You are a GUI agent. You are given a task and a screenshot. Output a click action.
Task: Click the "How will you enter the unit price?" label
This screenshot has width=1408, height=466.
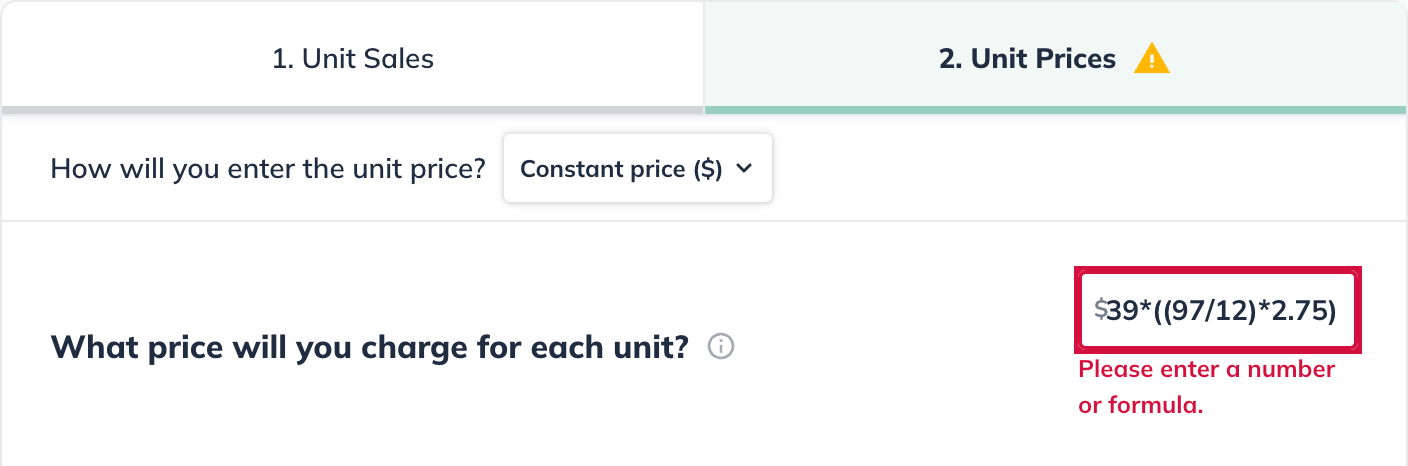point(268,168)
